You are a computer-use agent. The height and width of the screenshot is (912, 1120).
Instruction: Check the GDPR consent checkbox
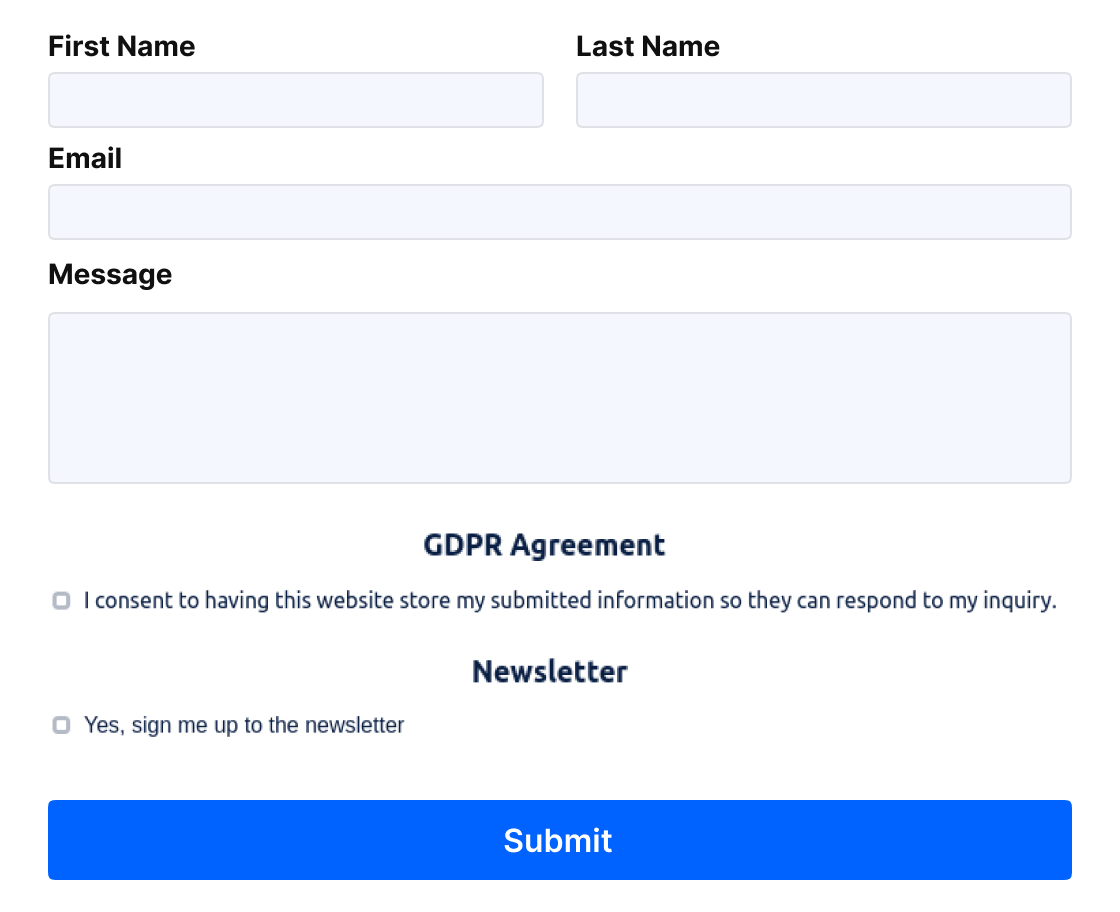click(61, 601)
